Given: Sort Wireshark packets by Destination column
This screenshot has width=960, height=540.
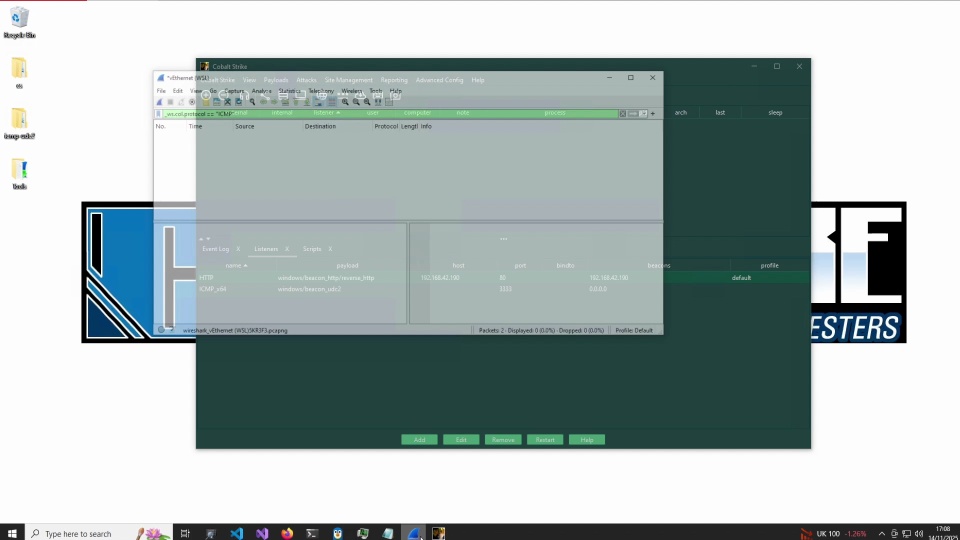Looking at the screenshot, I should [x=320, y=126].
